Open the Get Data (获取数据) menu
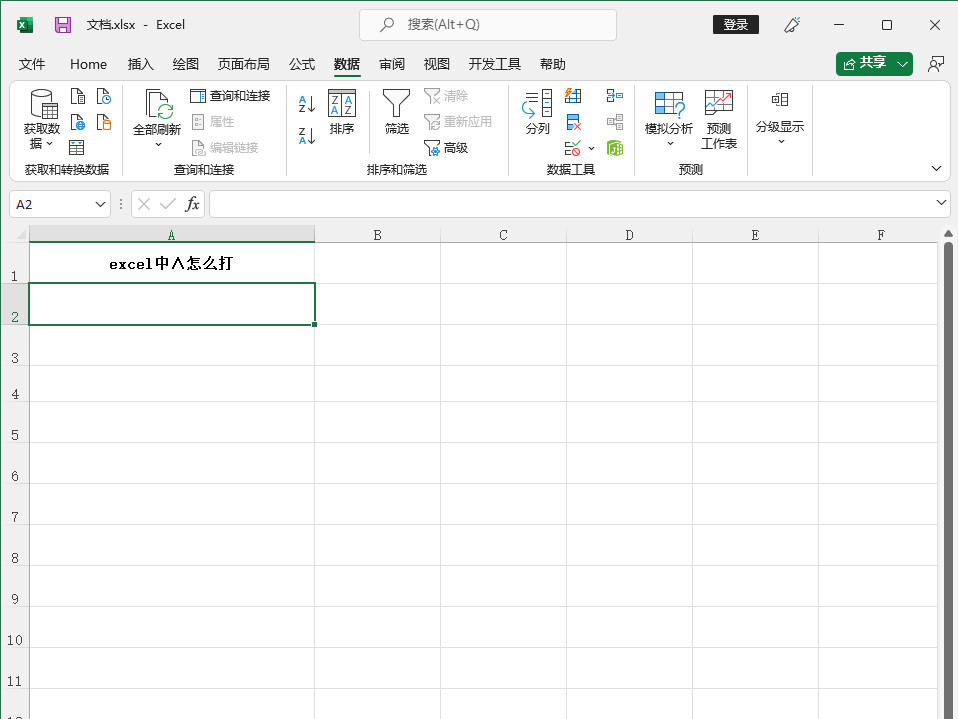The width and height of the screenshot is (958, 719). pos(42,120)
